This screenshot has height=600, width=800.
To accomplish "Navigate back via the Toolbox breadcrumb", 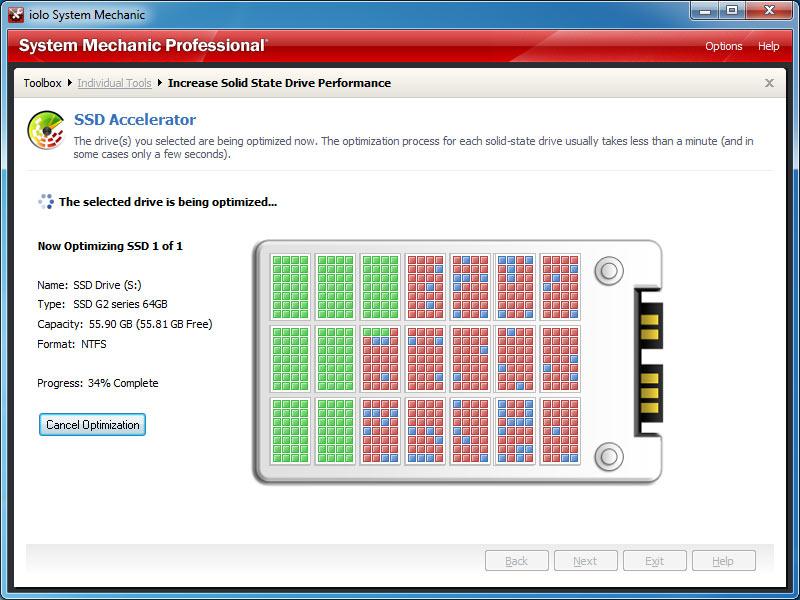I will [42, 84].
